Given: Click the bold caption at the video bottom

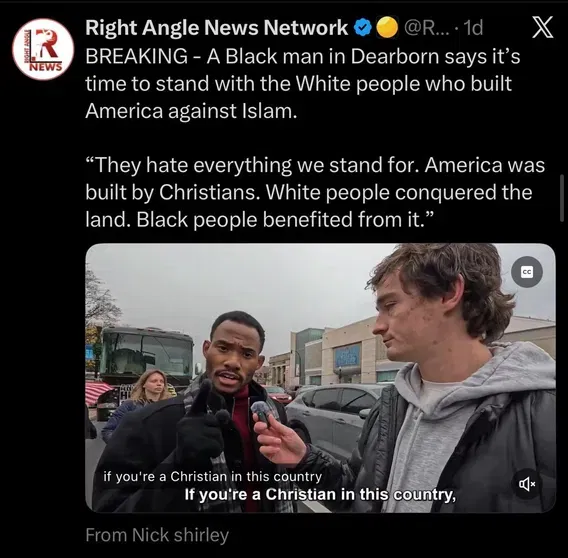Looking at the screenshot, I should pyautogui.click(x=320, y=495).
